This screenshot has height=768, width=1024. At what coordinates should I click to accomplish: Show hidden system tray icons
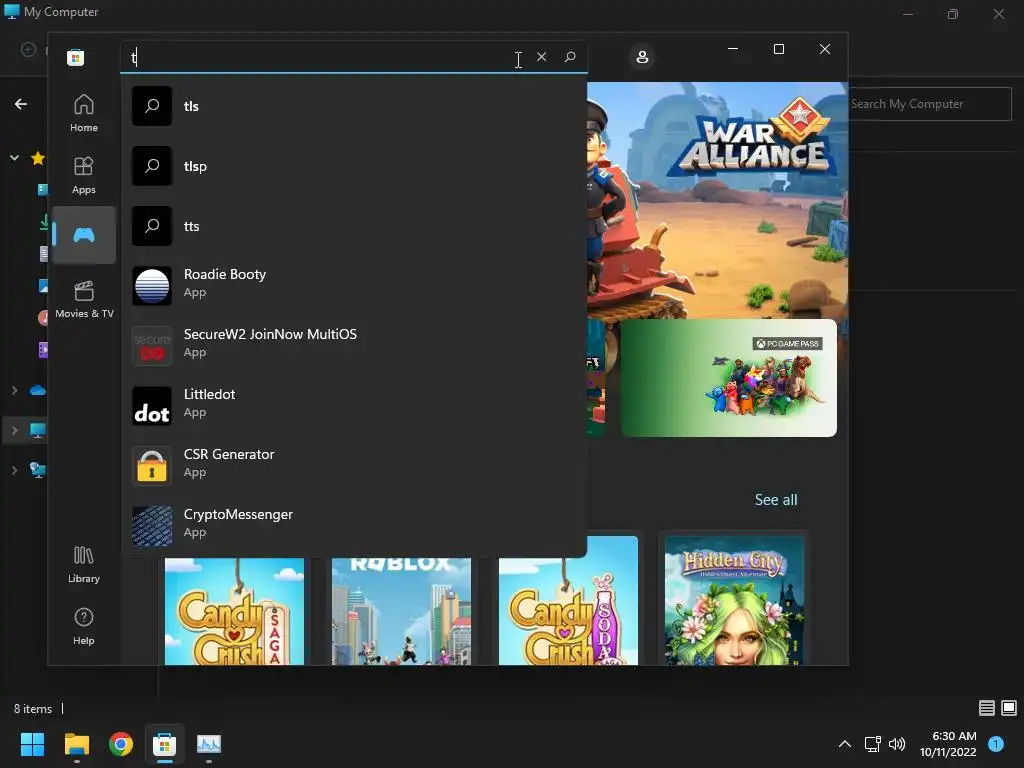pyautogui.click(x=844, y=744)
